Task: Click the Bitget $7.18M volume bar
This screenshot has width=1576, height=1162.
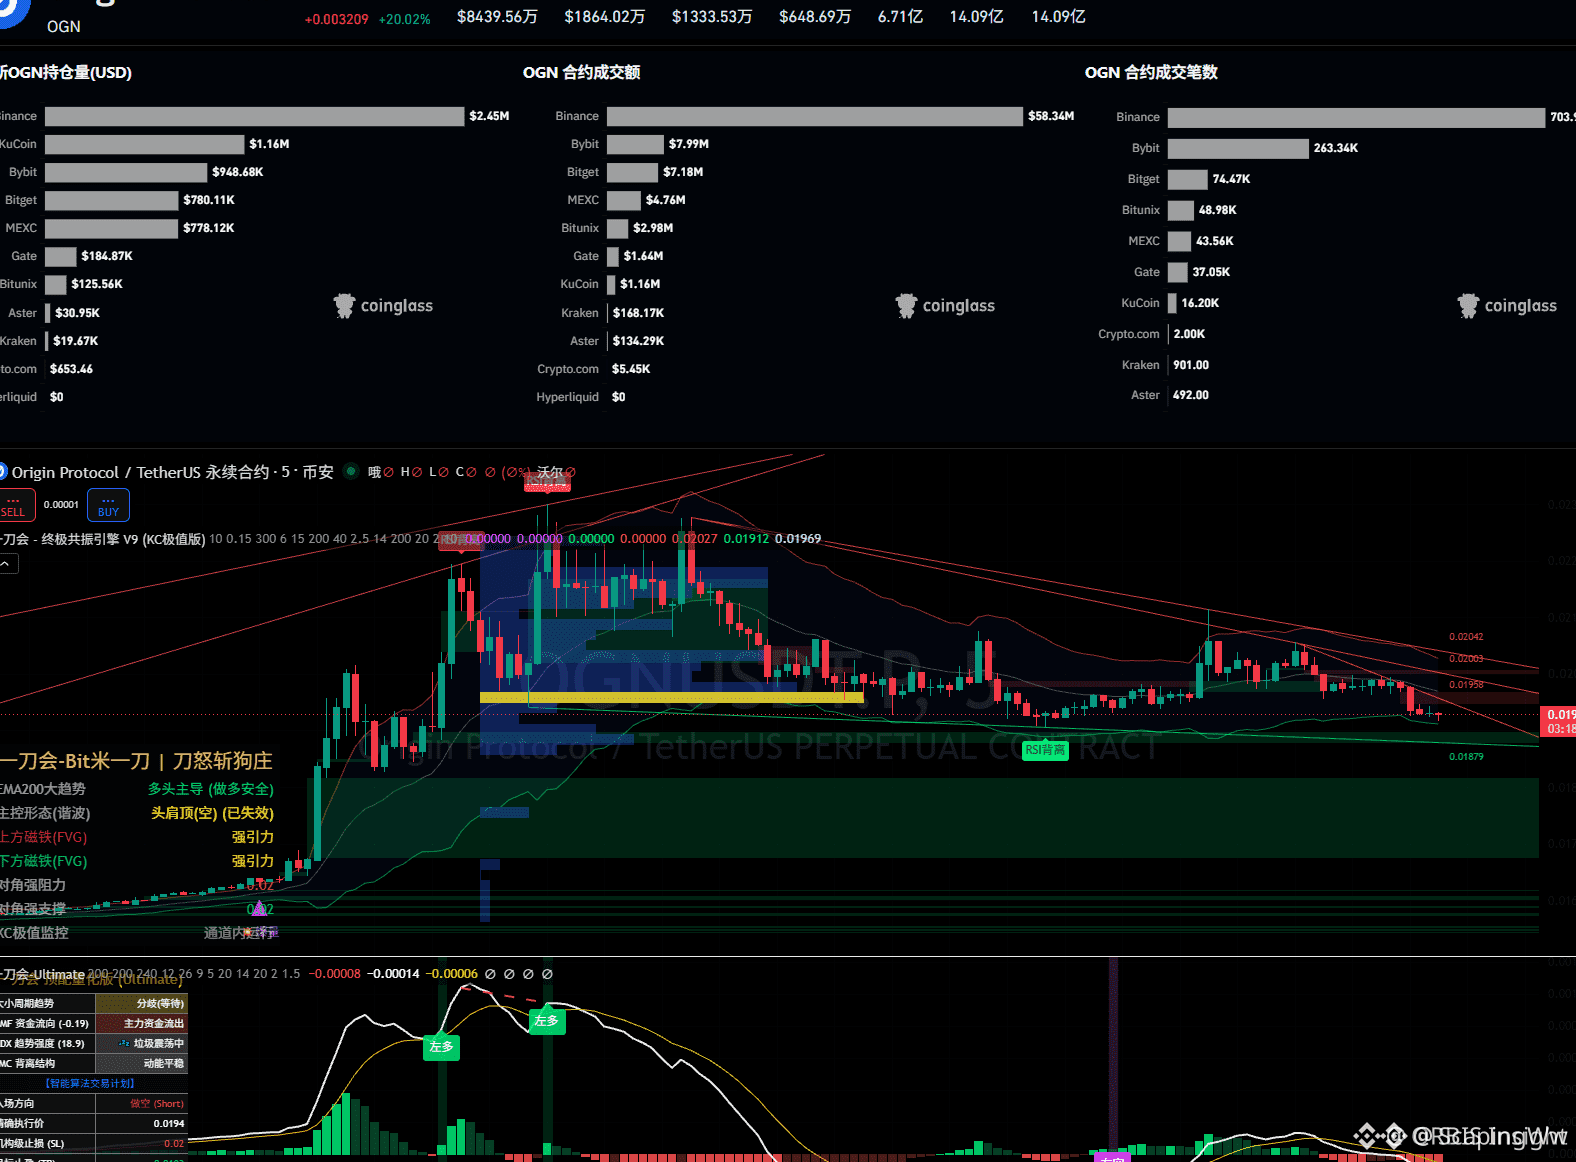Action: 633,172
